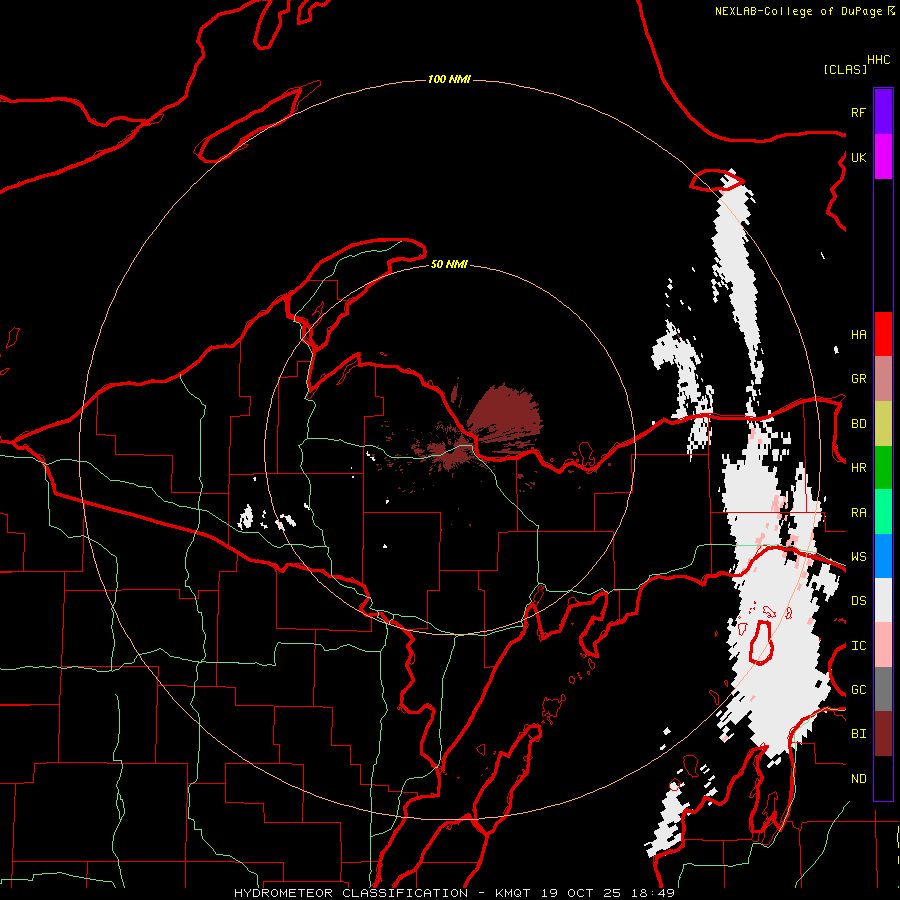
Task: Click the DS legend label
Action: 858,601
